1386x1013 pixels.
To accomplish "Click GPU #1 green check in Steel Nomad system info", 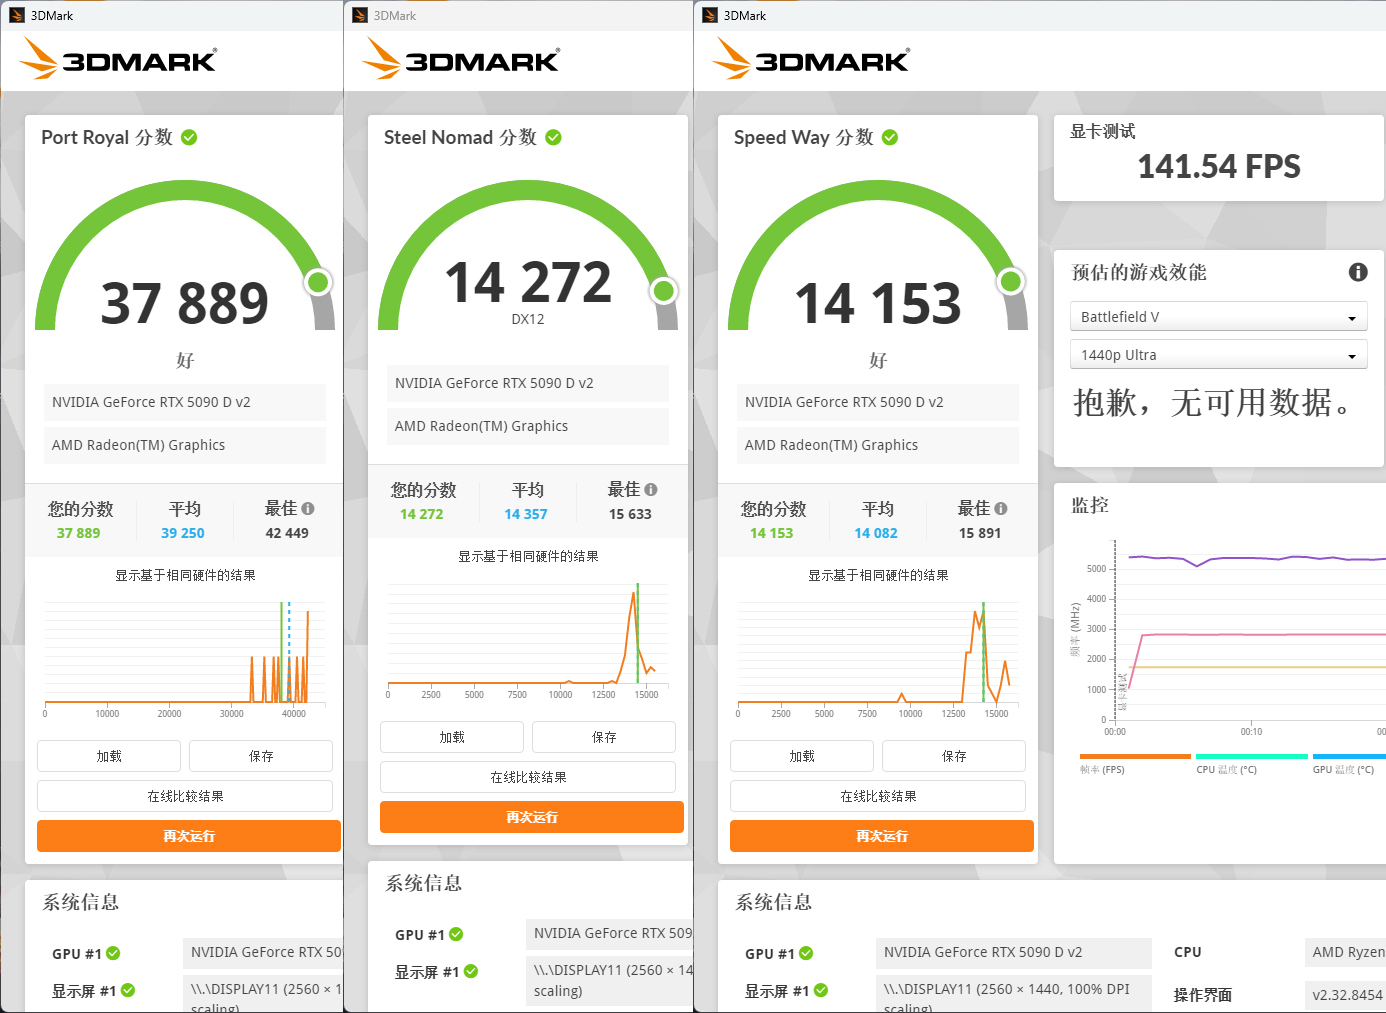I will pos(456,934).
